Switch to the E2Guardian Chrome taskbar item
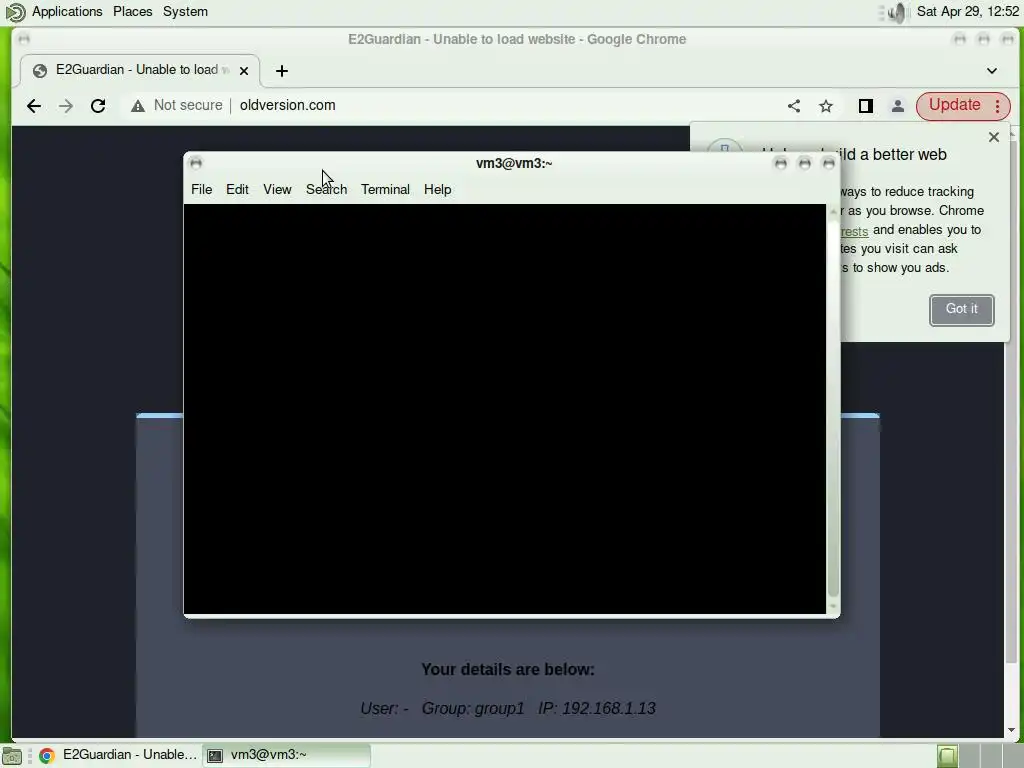 coord(118,755)
